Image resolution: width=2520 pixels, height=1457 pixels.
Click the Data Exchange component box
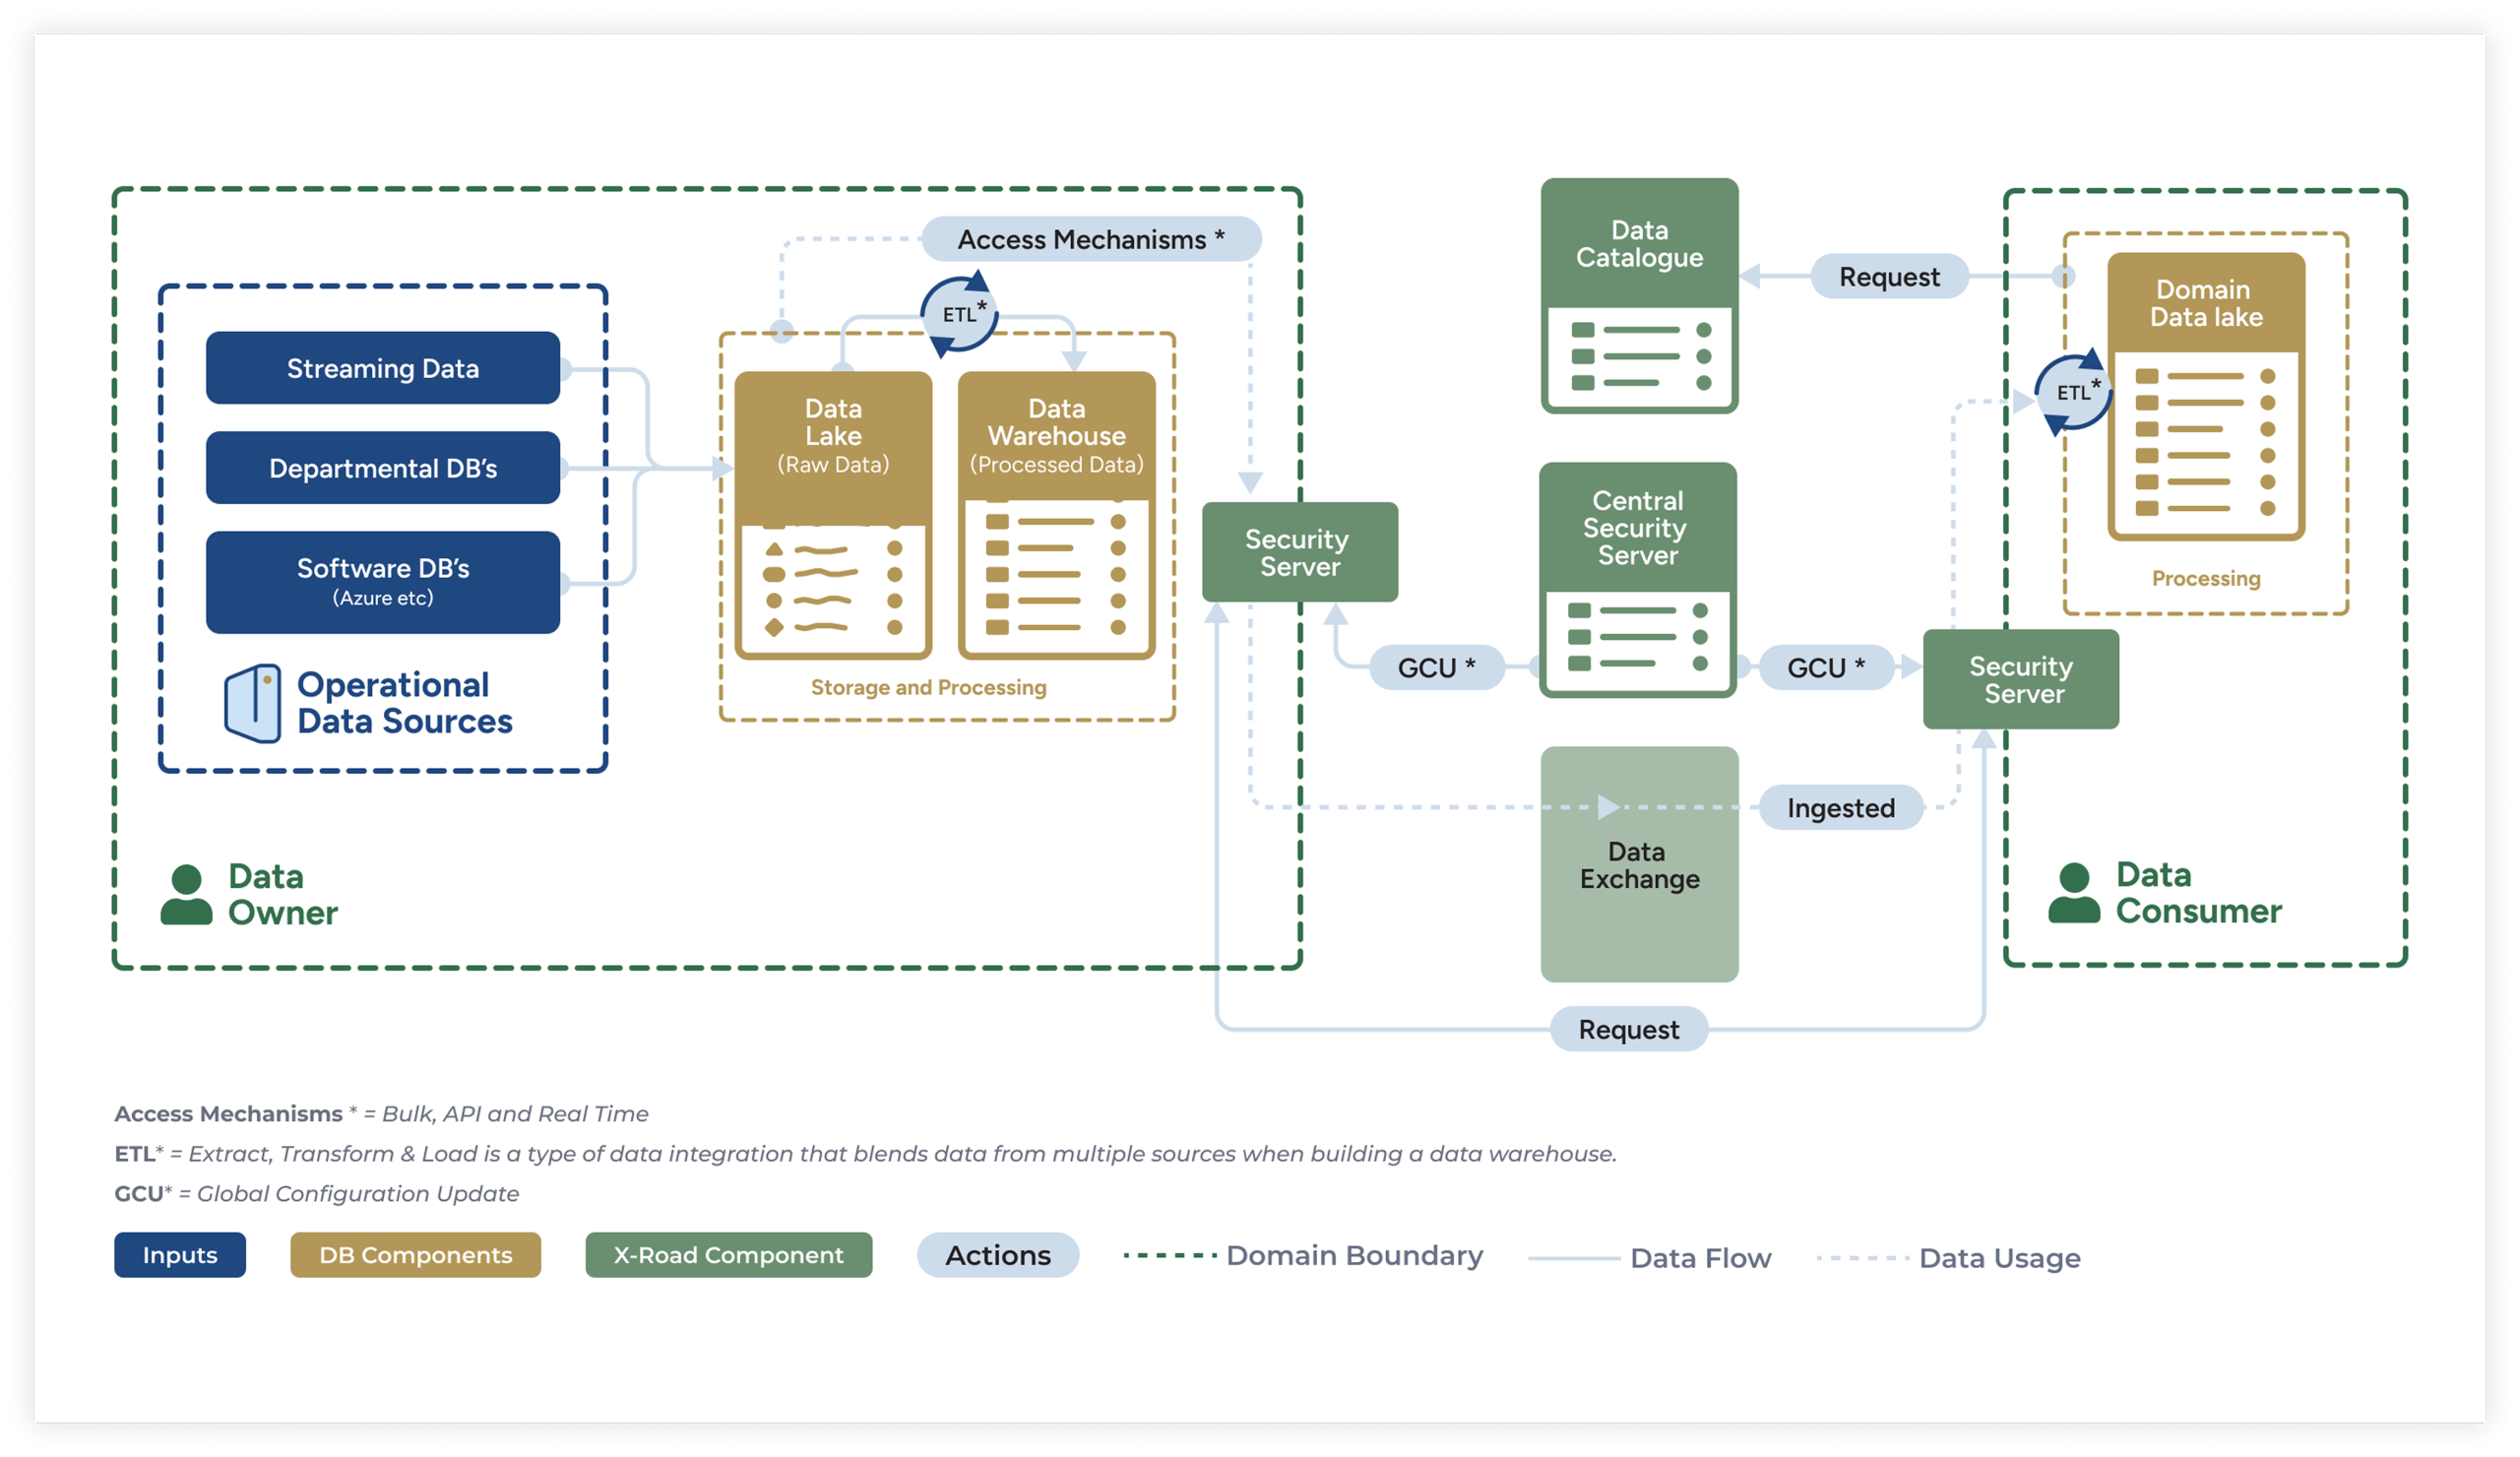(1639, 865)
